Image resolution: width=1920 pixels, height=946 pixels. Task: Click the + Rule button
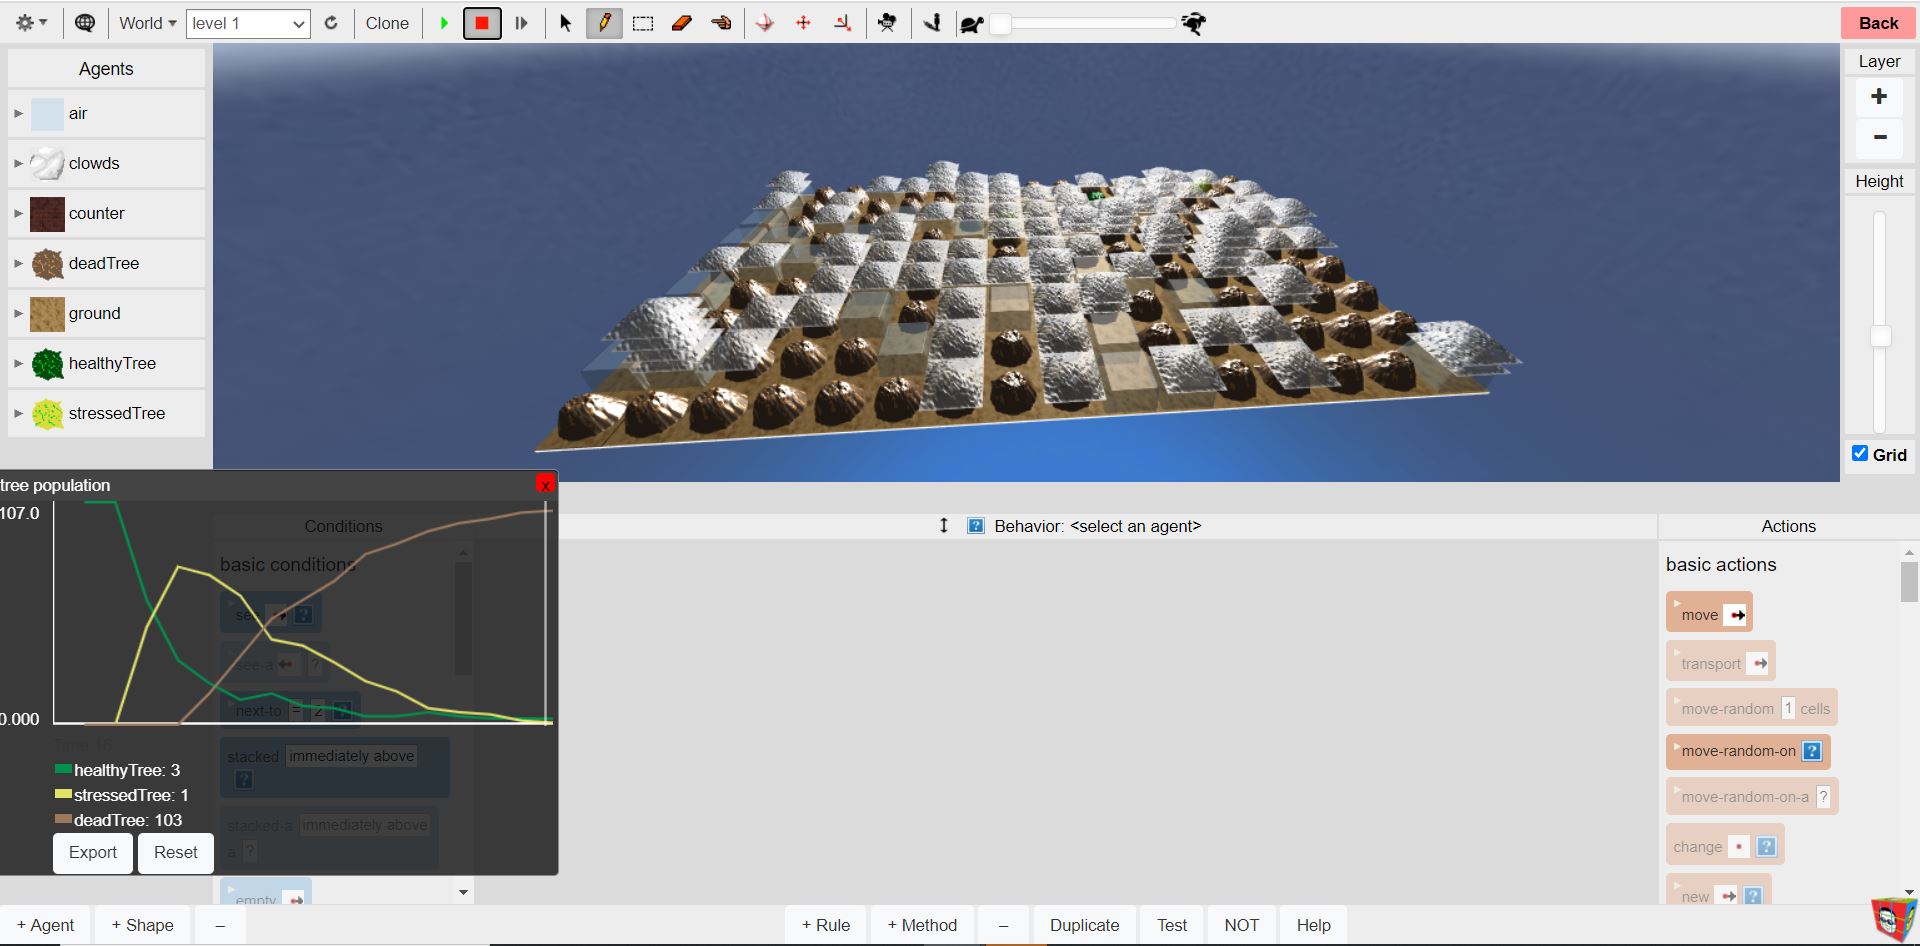pyautogui.click(x=826, y=925)
